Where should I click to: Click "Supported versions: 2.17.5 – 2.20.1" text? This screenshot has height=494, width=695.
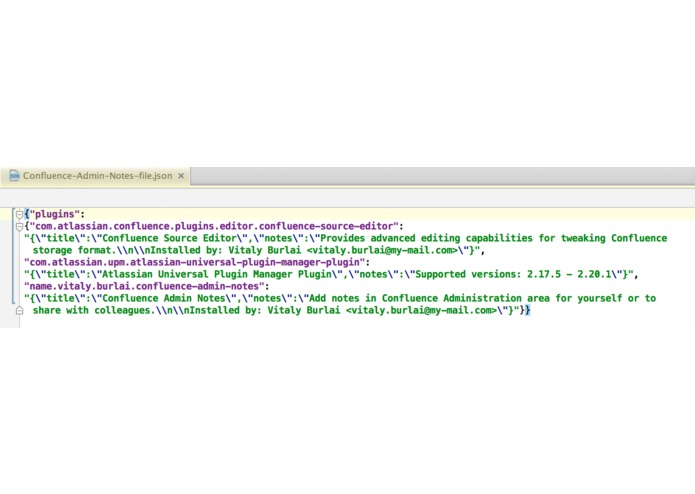[513, 274]
